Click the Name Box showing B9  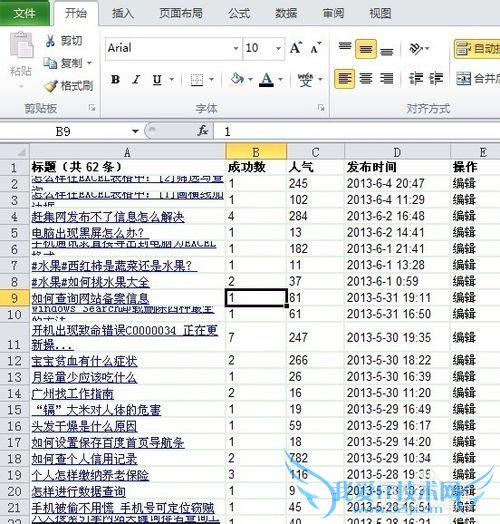click(x=64, y=131)
